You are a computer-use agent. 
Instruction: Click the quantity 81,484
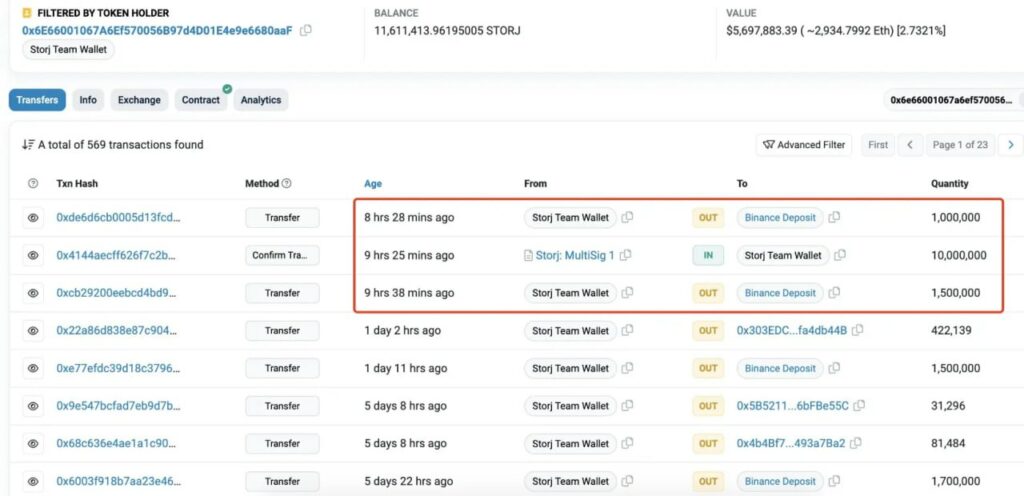click(x=948, y=444)
